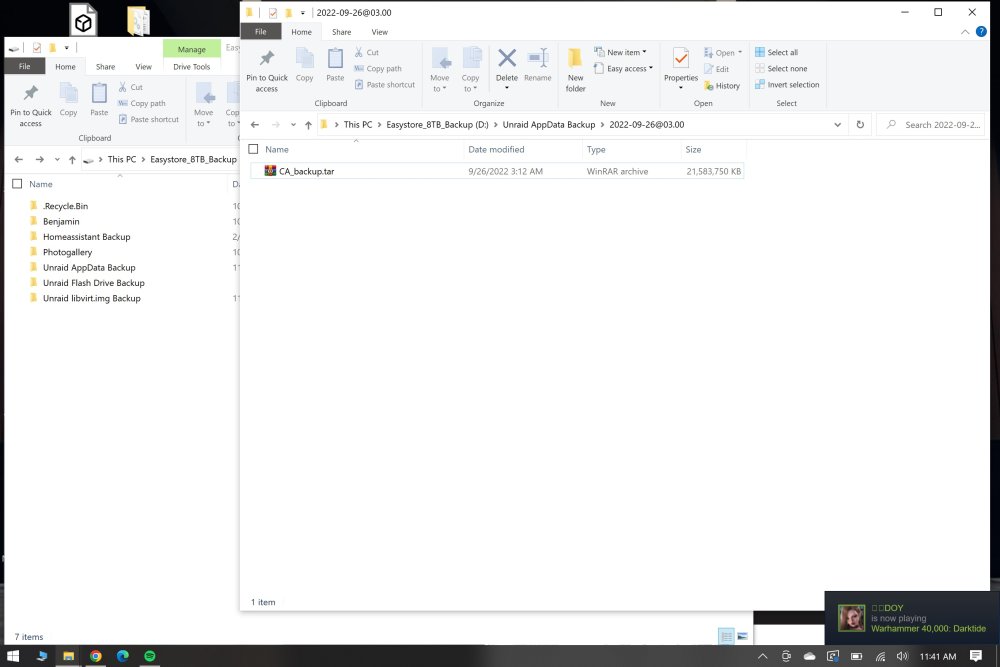Open the volume control in system tray
1000x667 pixels.
(902, 656)
